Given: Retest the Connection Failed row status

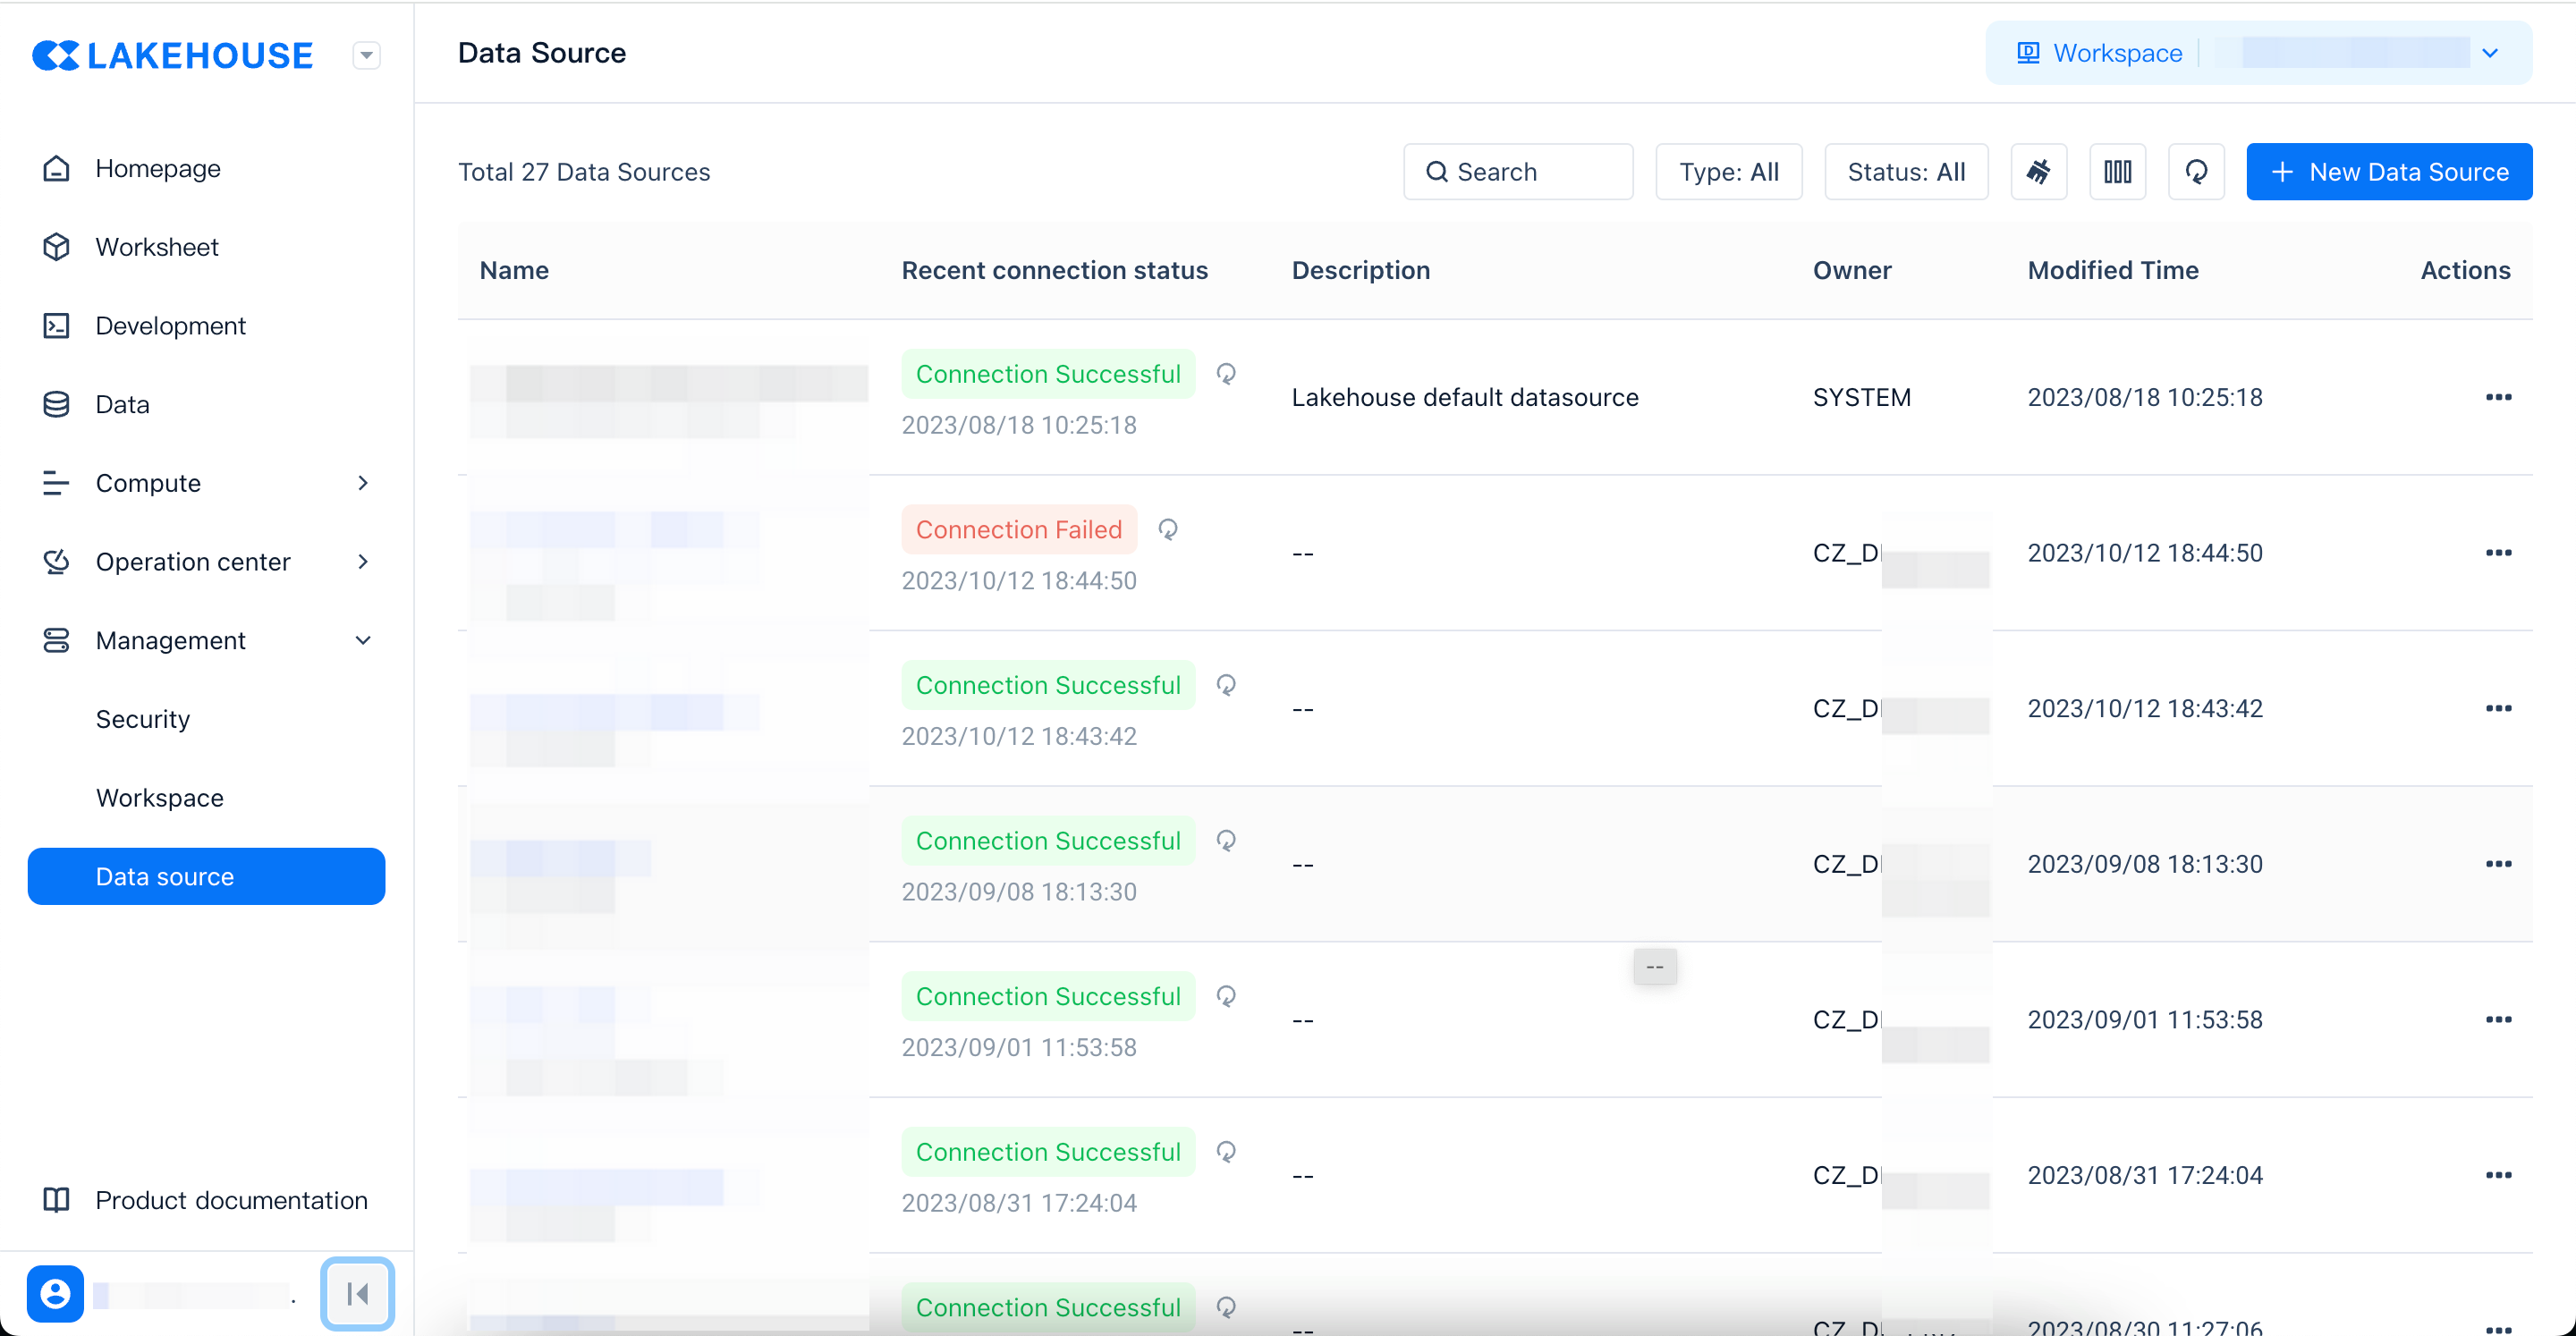Looking at the screenshot, I should 1167,529.
